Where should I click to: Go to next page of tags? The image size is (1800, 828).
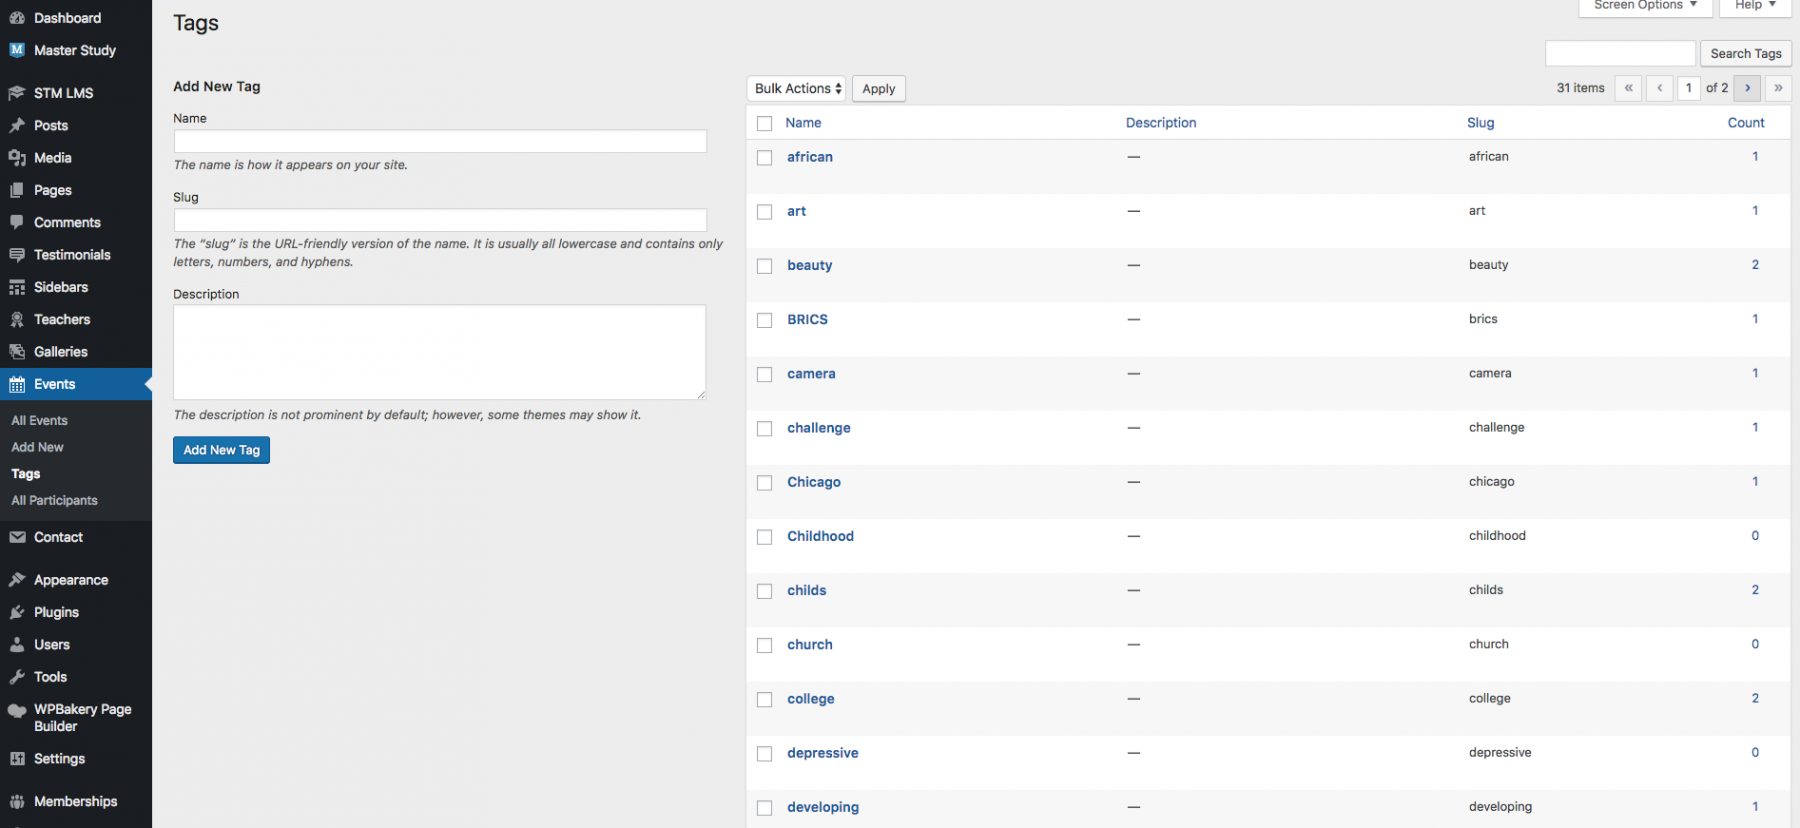coord(1747,88)
